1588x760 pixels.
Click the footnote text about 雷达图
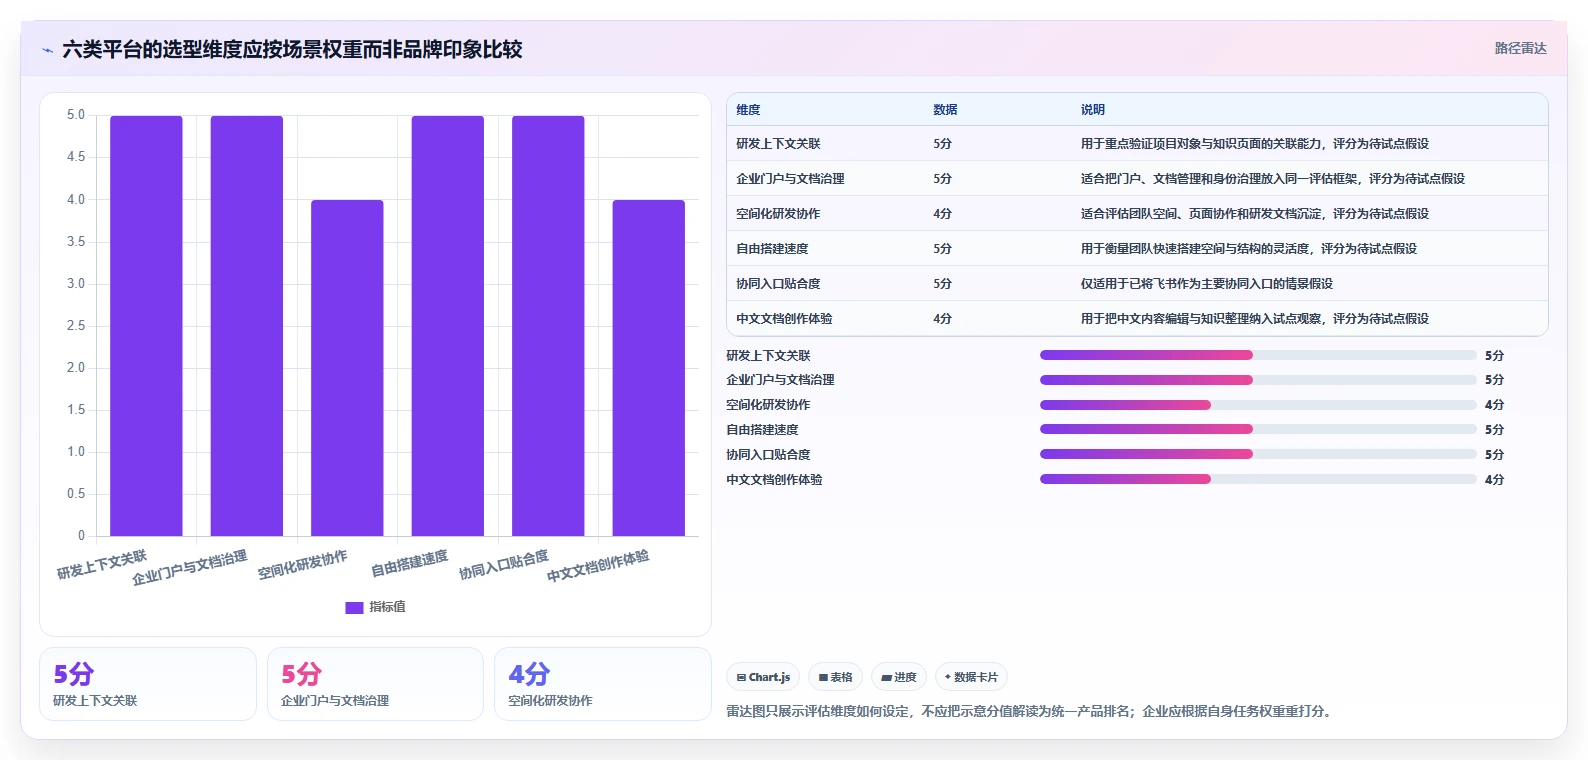[x=1031, y=712]
